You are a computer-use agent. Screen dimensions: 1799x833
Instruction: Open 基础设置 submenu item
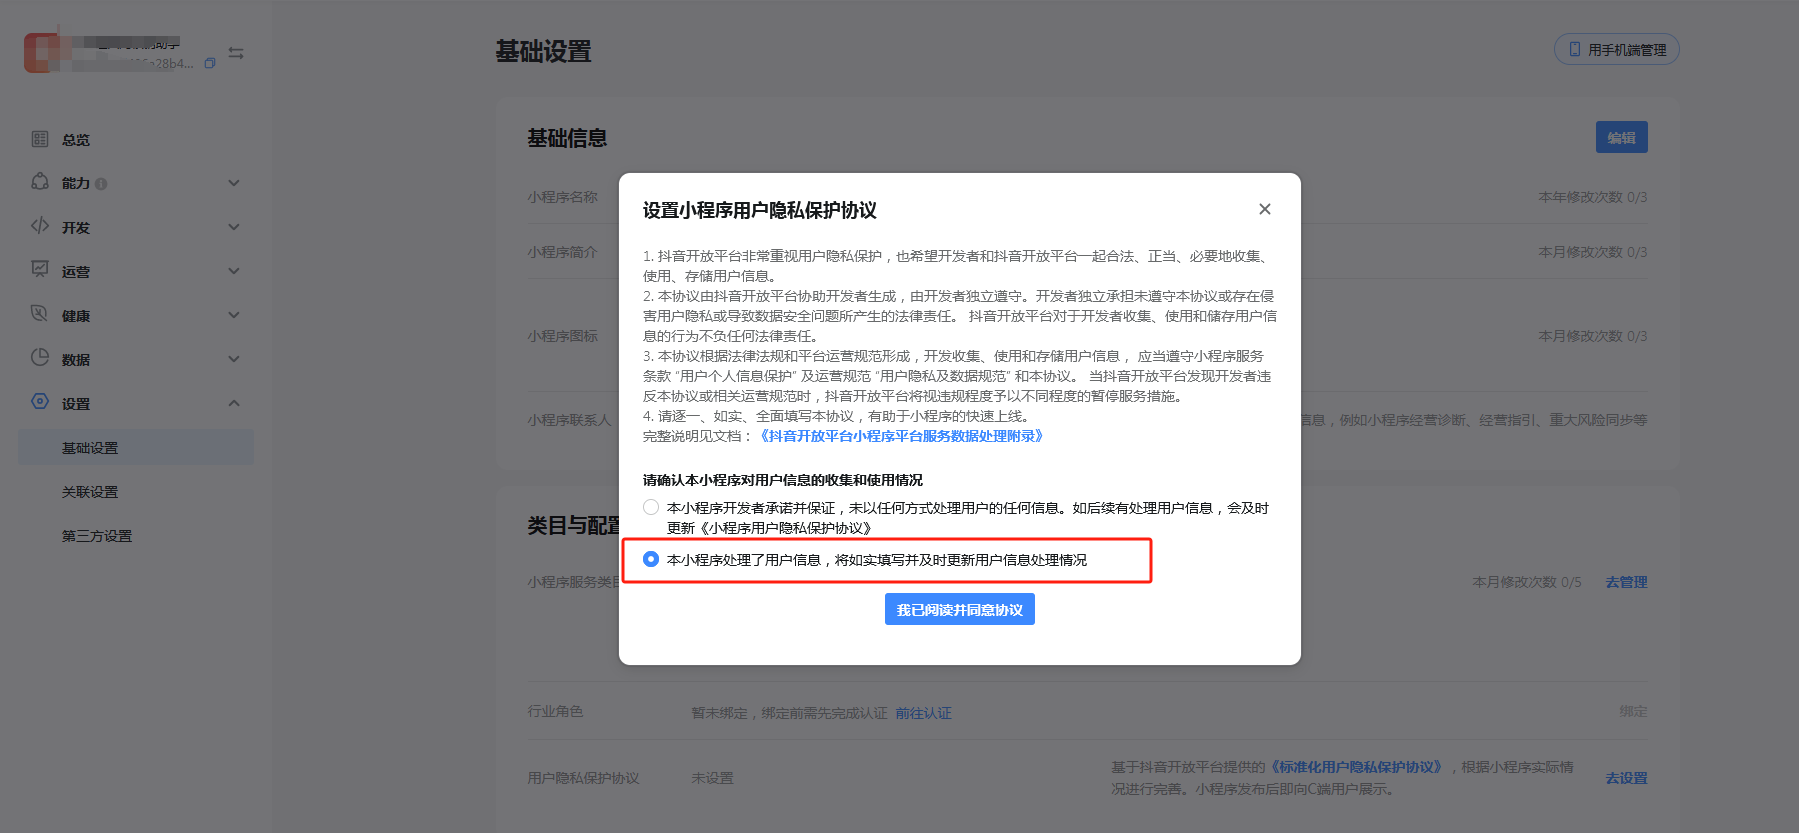(x=136, y=448)
